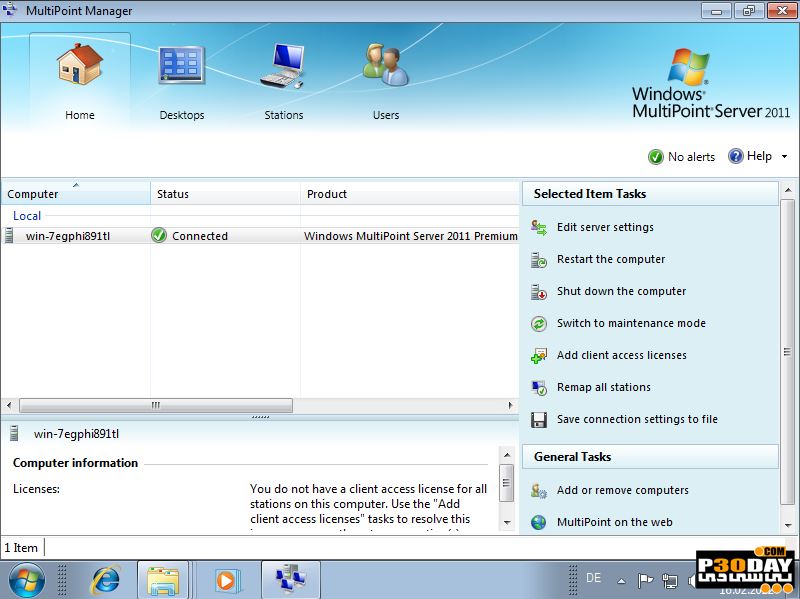Click the tasks pane scrollbar down arrow
The image size is (800, 599).
[788, 526]
